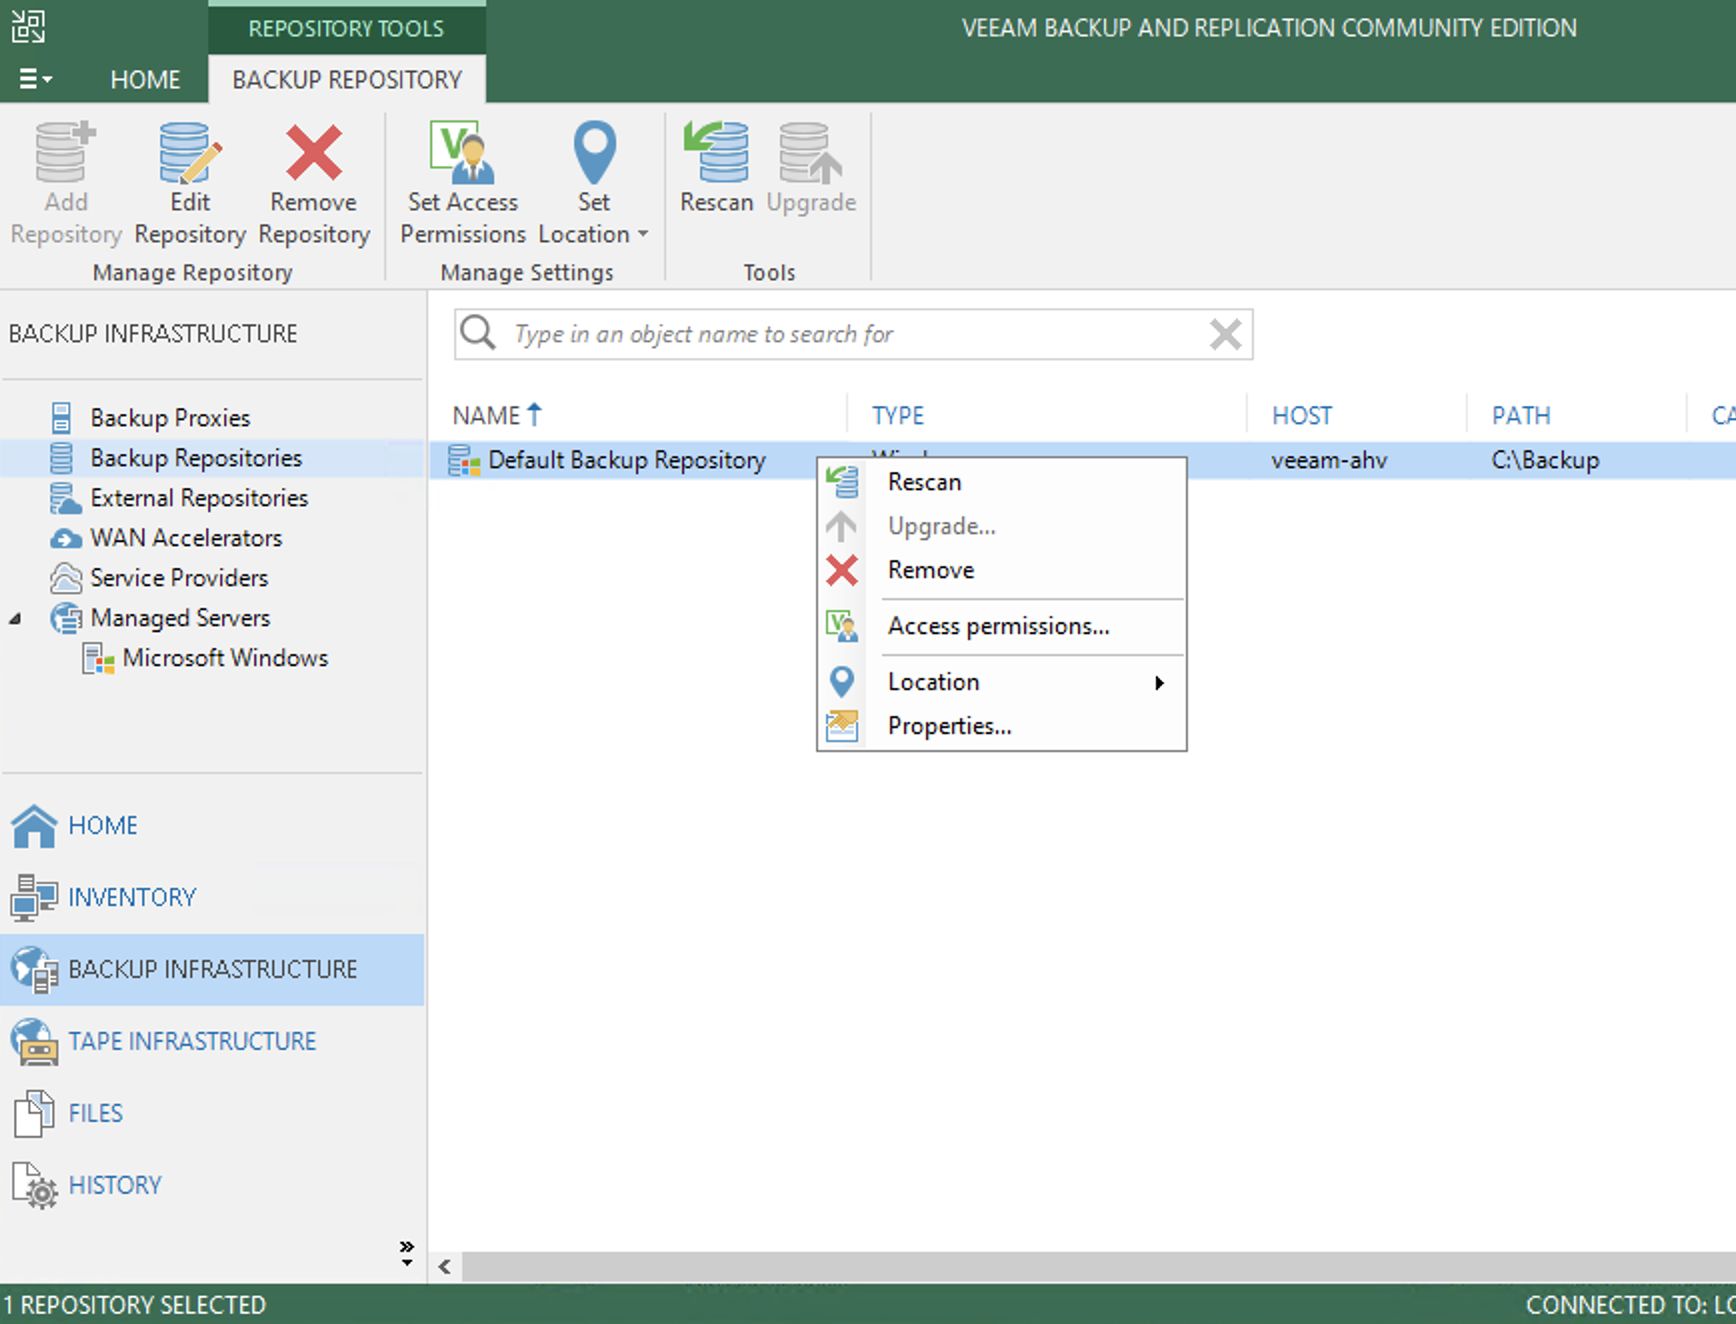This screenshot has height=1324, width=1736.
Task: Open TAPE INFRASTRUCTURE navigation view
Action: [212, 1042]
